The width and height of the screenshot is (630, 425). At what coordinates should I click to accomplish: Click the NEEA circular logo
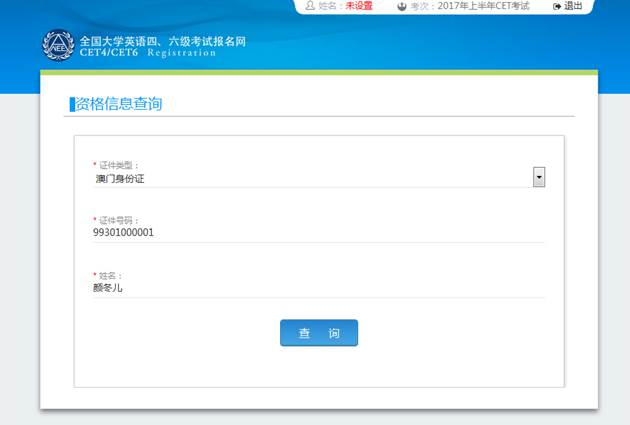tap(58, 45)
